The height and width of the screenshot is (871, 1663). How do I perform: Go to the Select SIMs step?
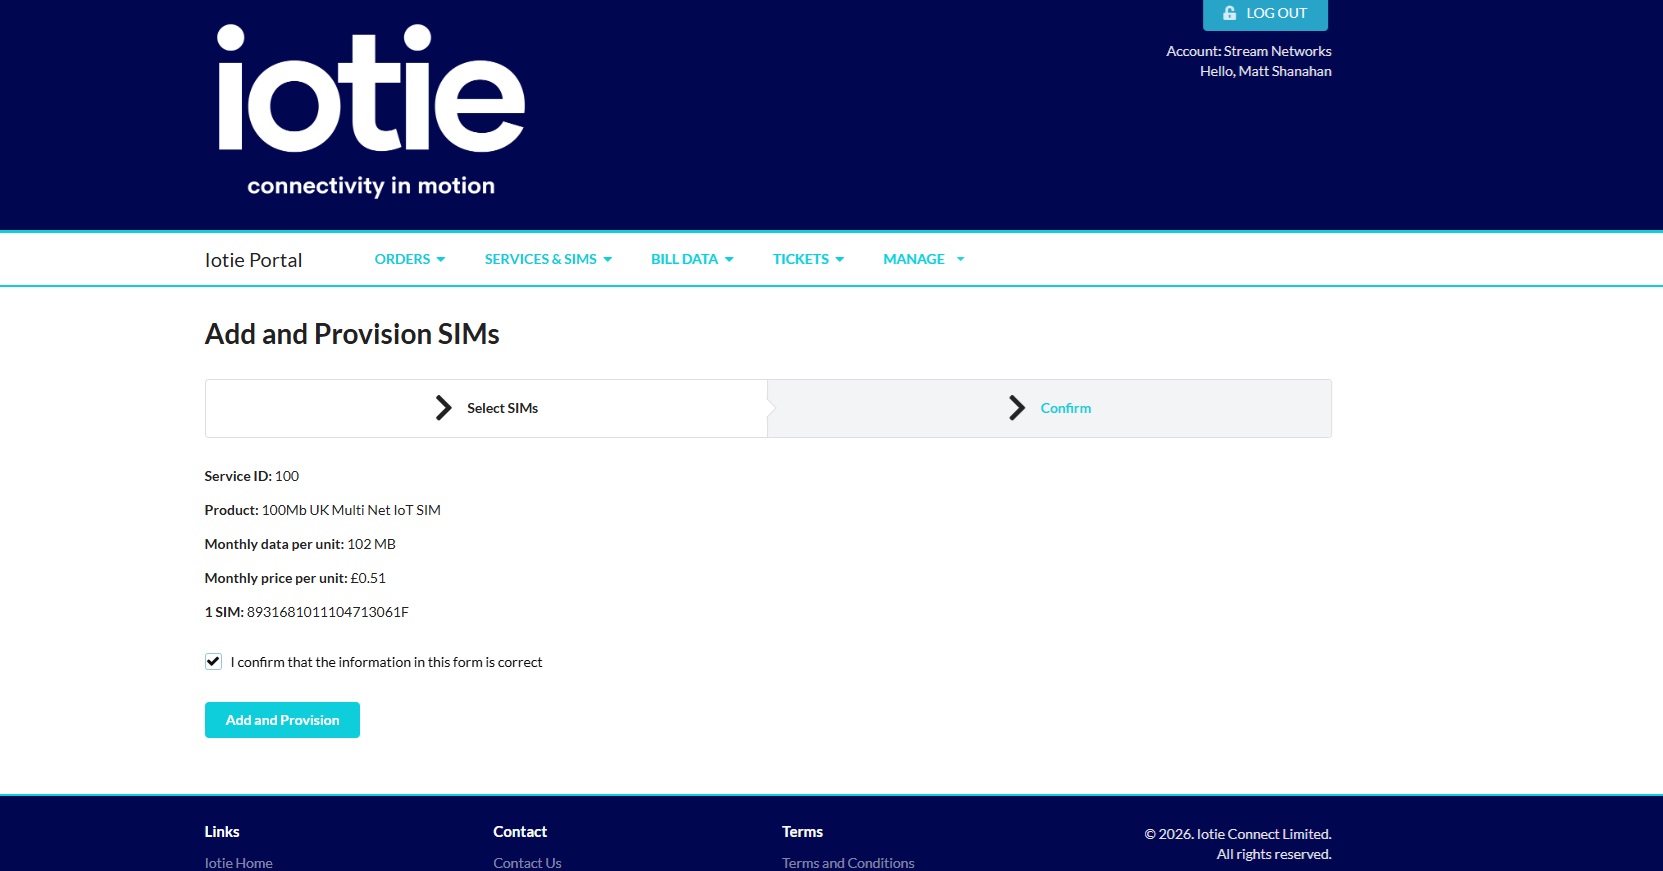pos(486,408)
